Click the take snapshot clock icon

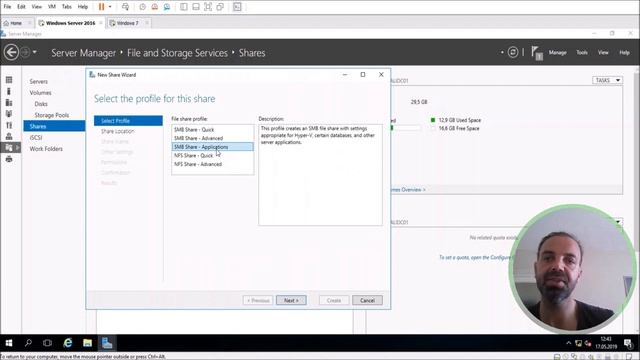tap(142, 7)
